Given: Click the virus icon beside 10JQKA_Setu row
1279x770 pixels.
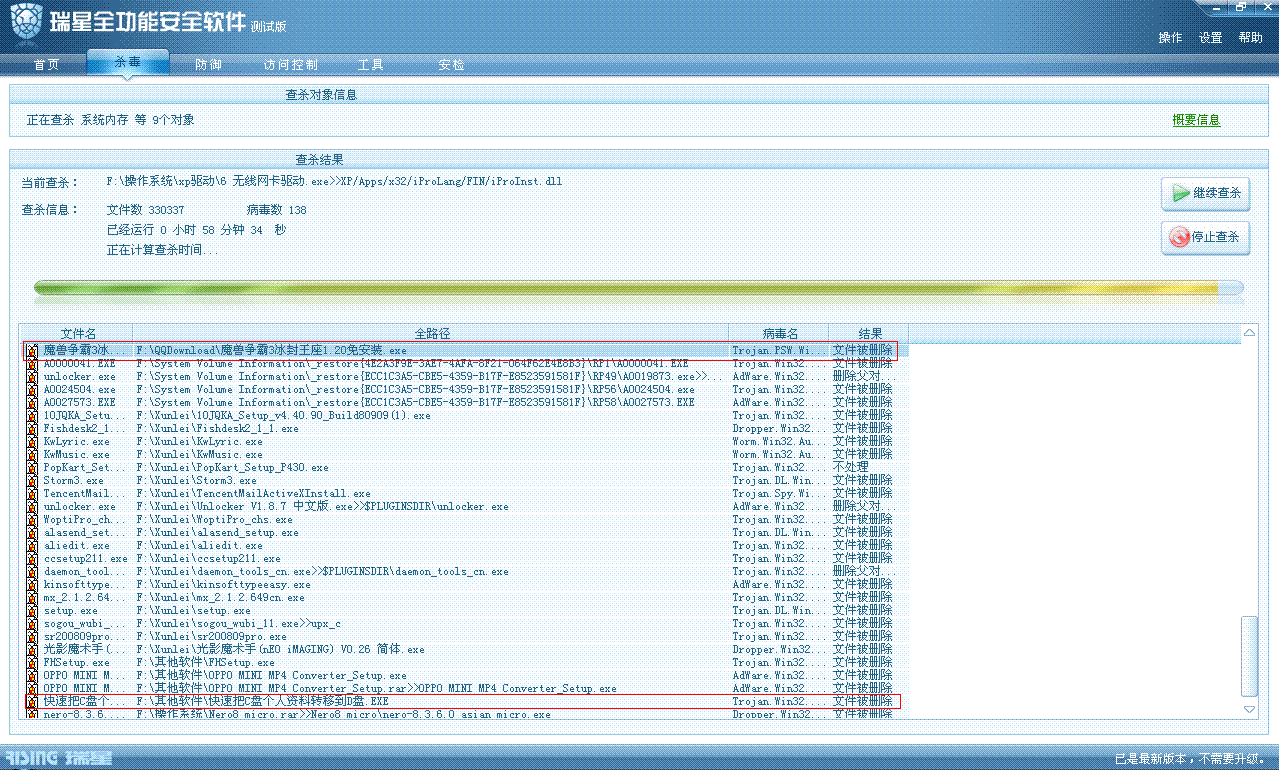Looking at the screenshot, I should pyautogui.click(x=32, y=416).
